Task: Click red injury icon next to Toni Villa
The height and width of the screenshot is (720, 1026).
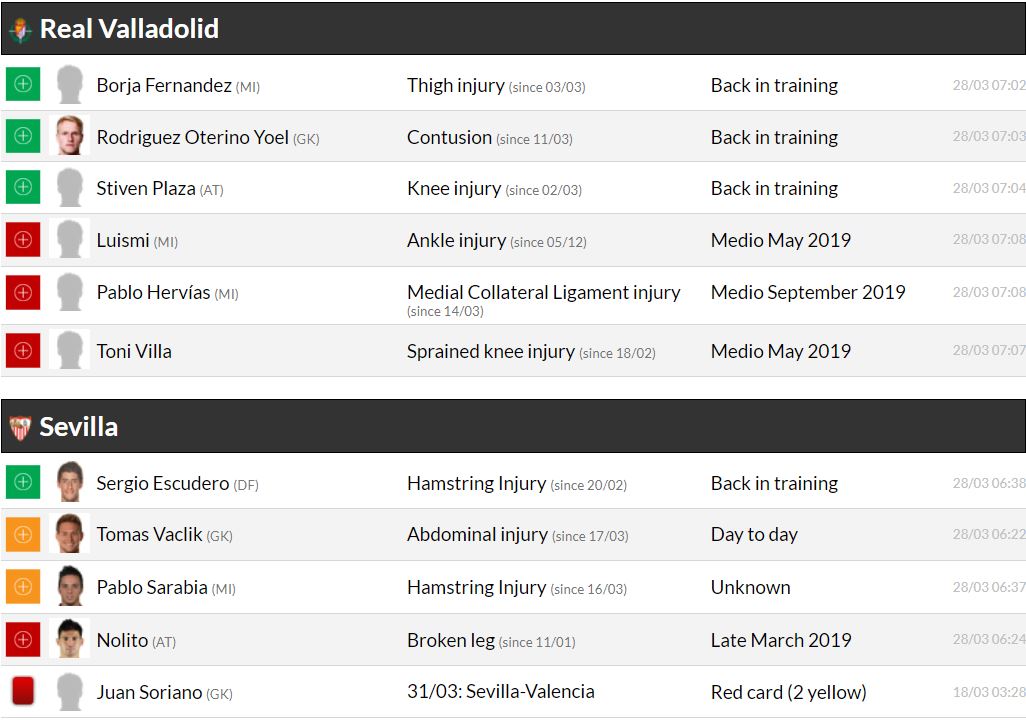Action: [x=23, y=351]
